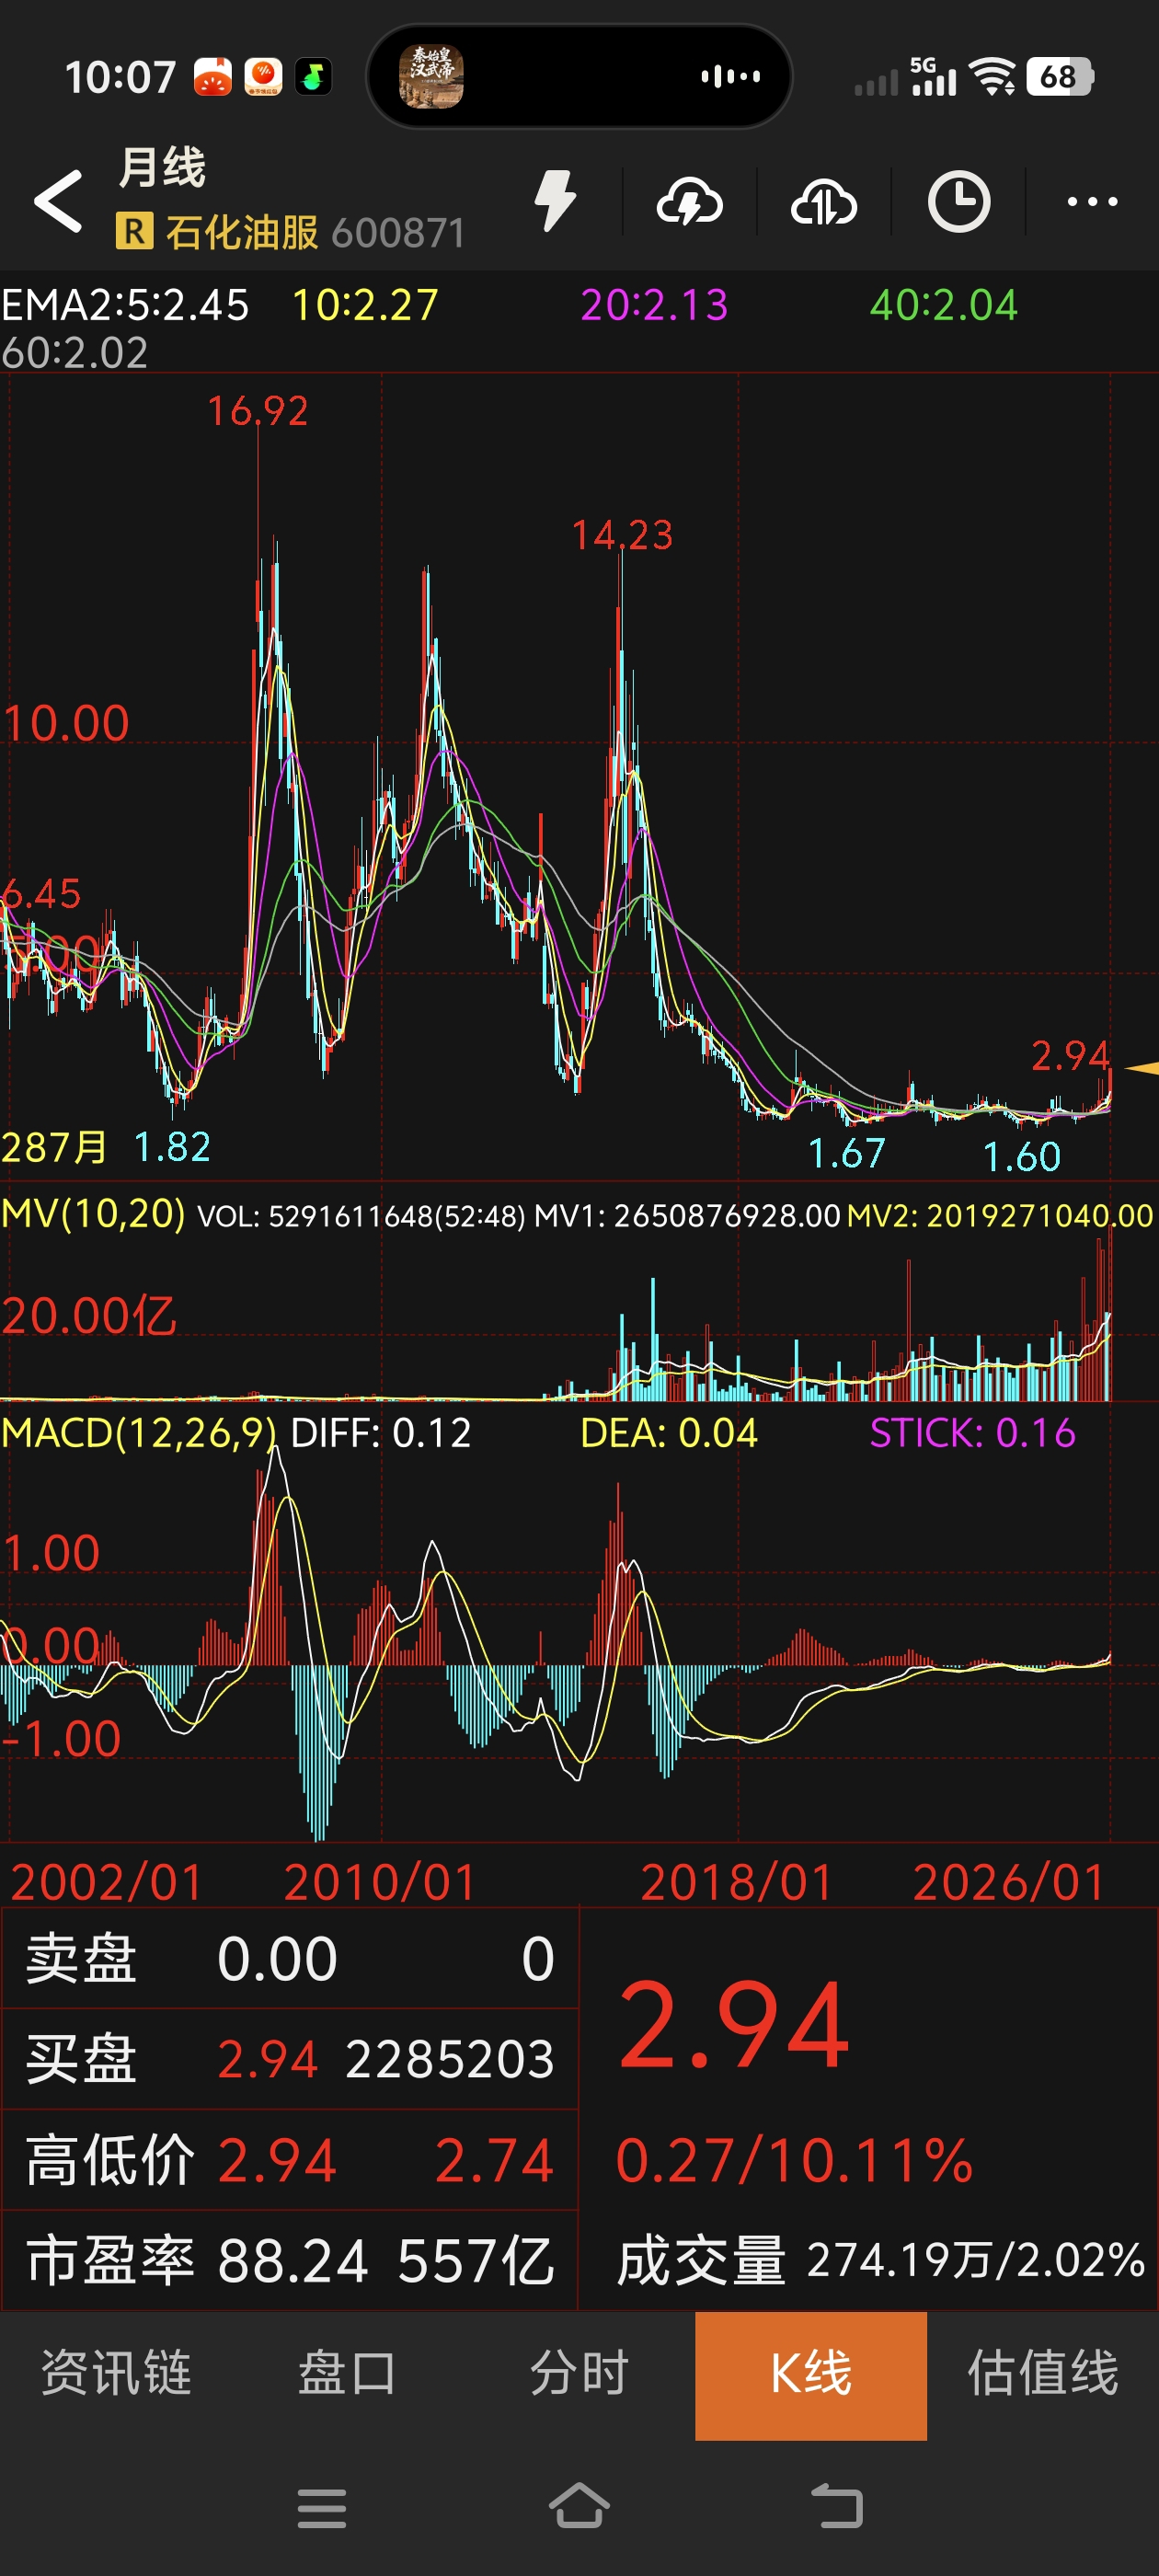Tap the green 40:2.04 EMA value
Viewport: 1159px width, 2576px height.
coord(943,305)
